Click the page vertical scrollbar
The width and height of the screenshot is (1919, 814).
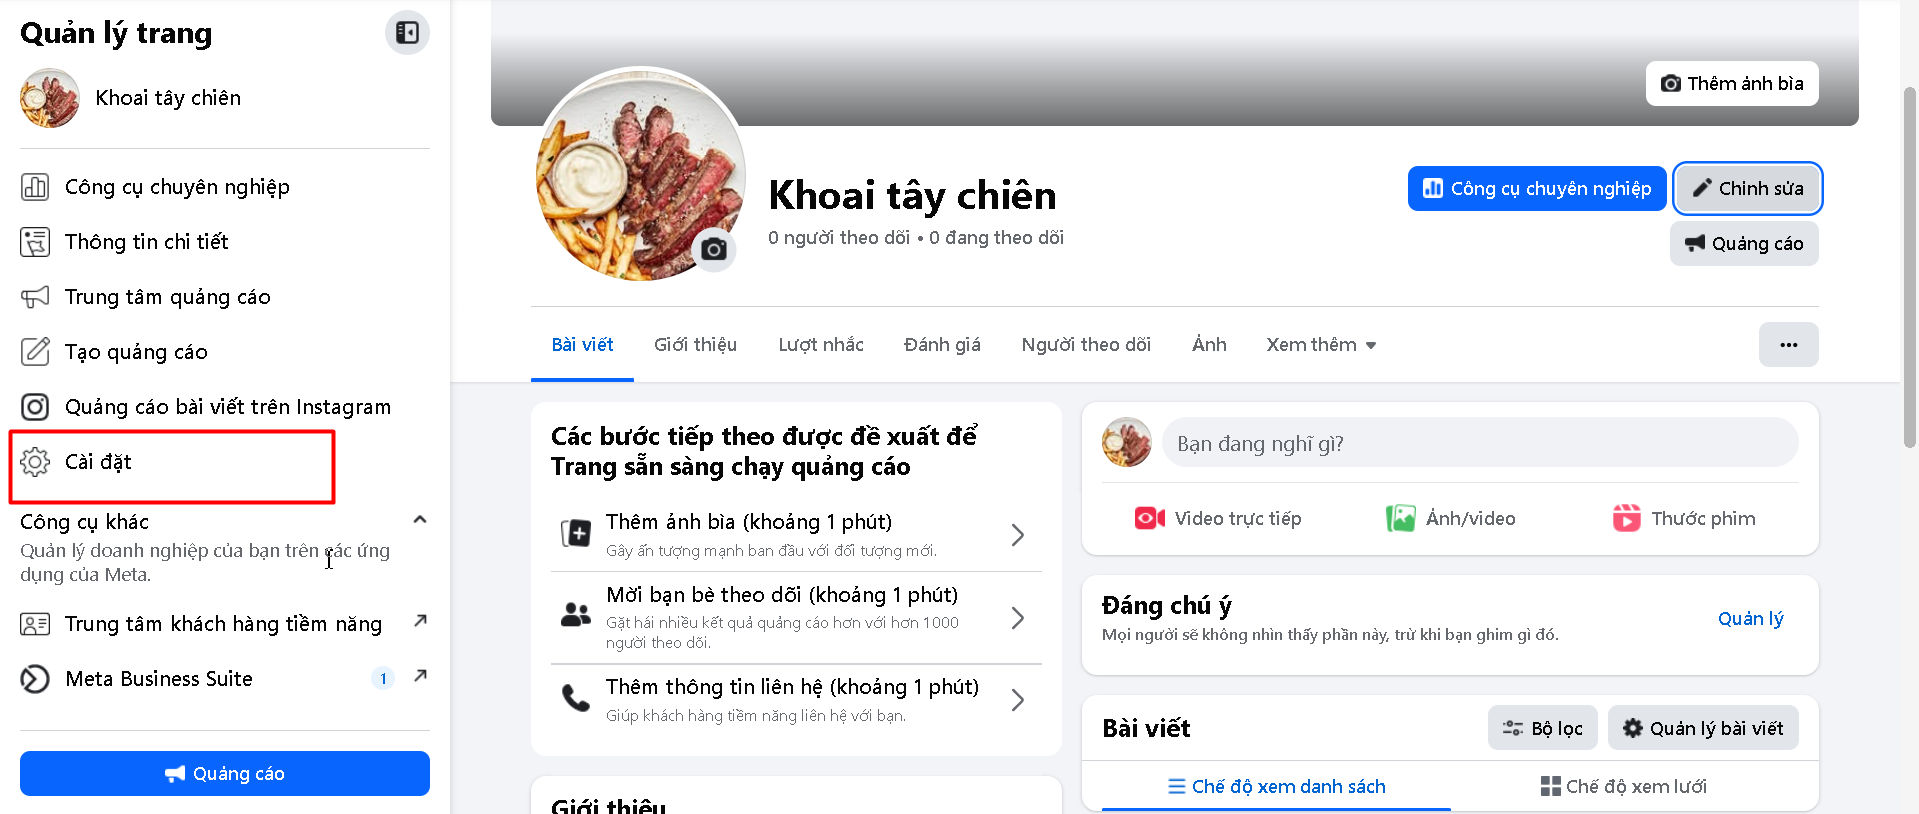(1909, 267)
